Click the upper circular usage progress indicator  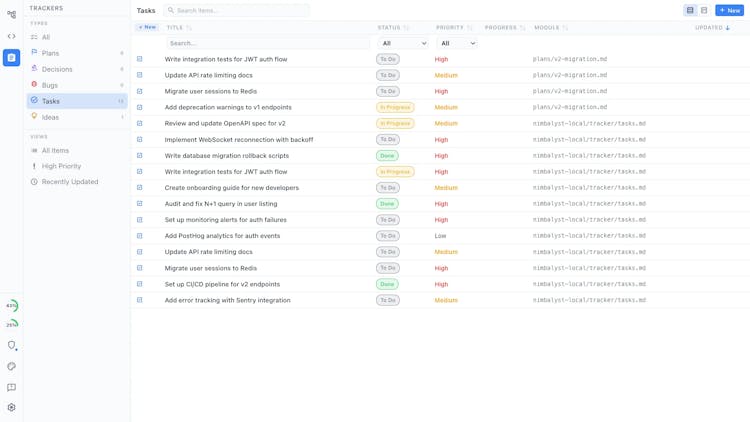(12, 306)
